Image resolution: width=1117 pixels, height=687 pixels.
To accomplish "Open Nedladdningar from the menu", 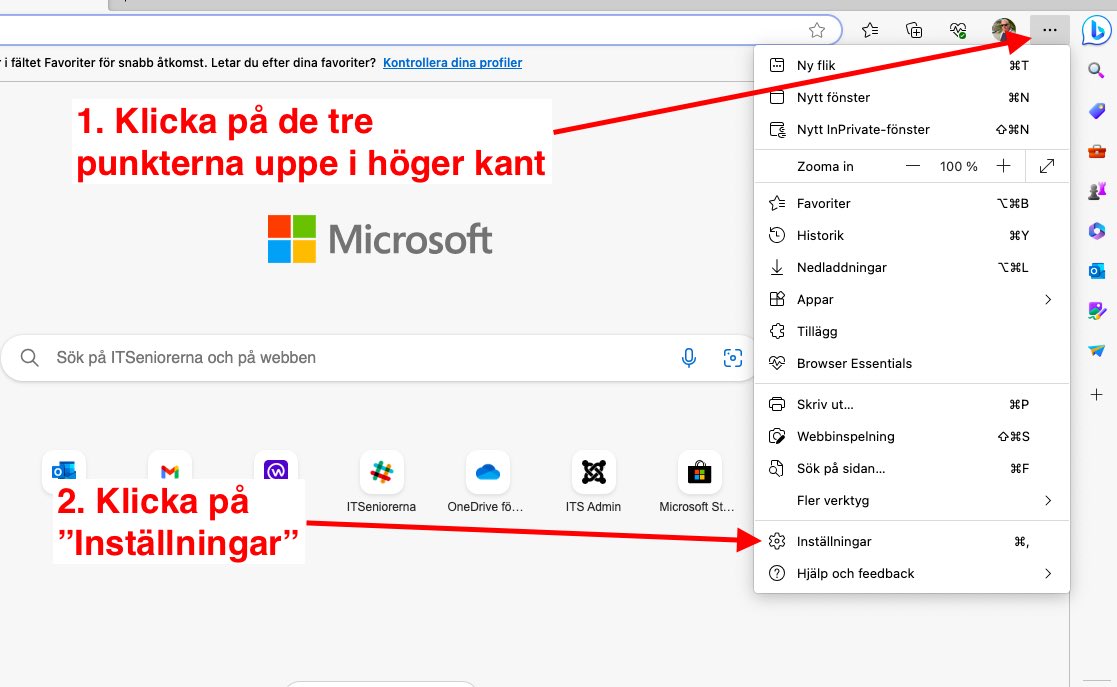I will pos(912,267).
